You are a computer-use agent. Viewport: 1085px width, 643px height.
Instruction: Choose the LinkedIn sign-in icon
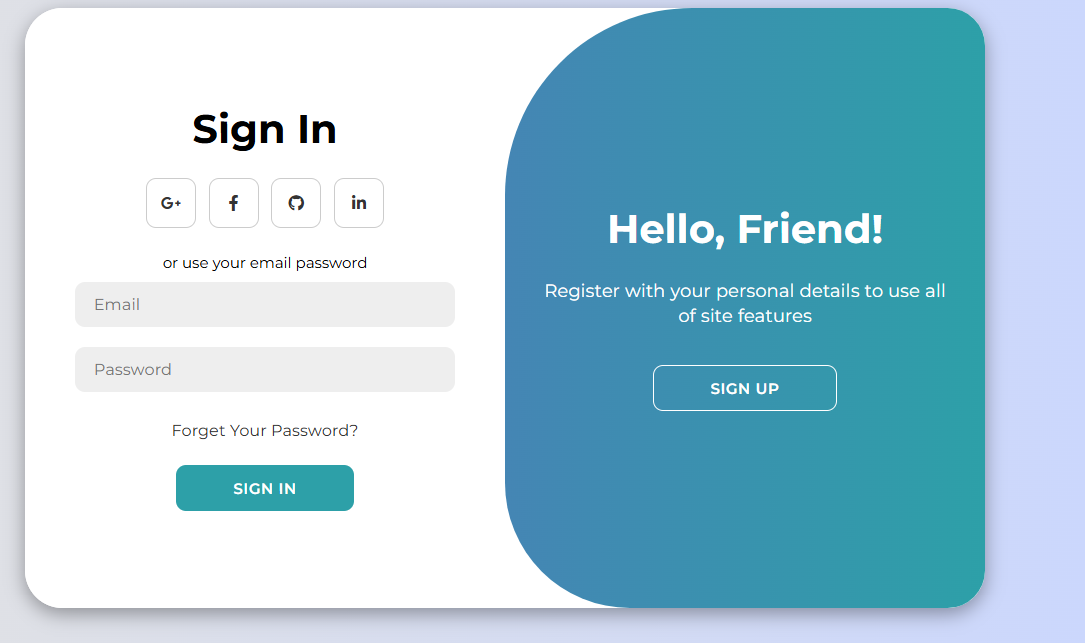point(358,202)
